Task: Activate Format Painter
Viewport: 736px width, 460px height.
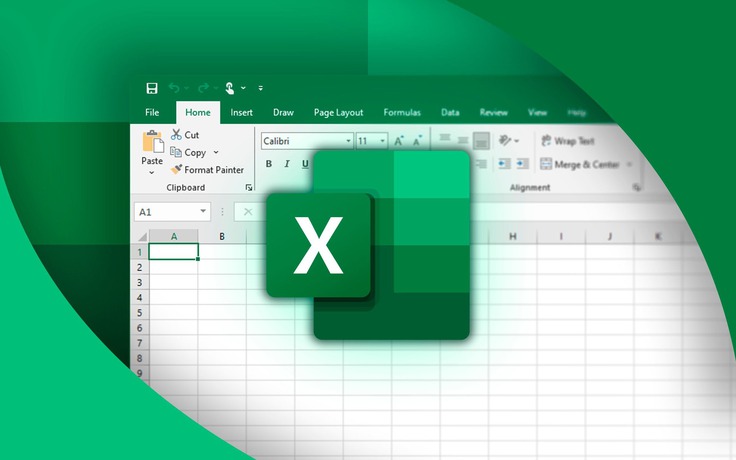Action: (207, 169)
